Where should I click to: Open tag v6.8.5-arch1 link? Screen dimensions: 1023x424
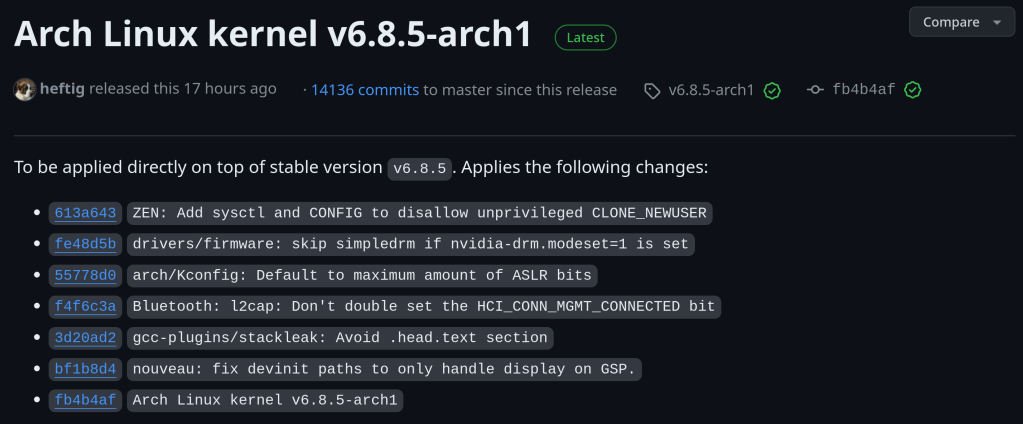[711, 90]
